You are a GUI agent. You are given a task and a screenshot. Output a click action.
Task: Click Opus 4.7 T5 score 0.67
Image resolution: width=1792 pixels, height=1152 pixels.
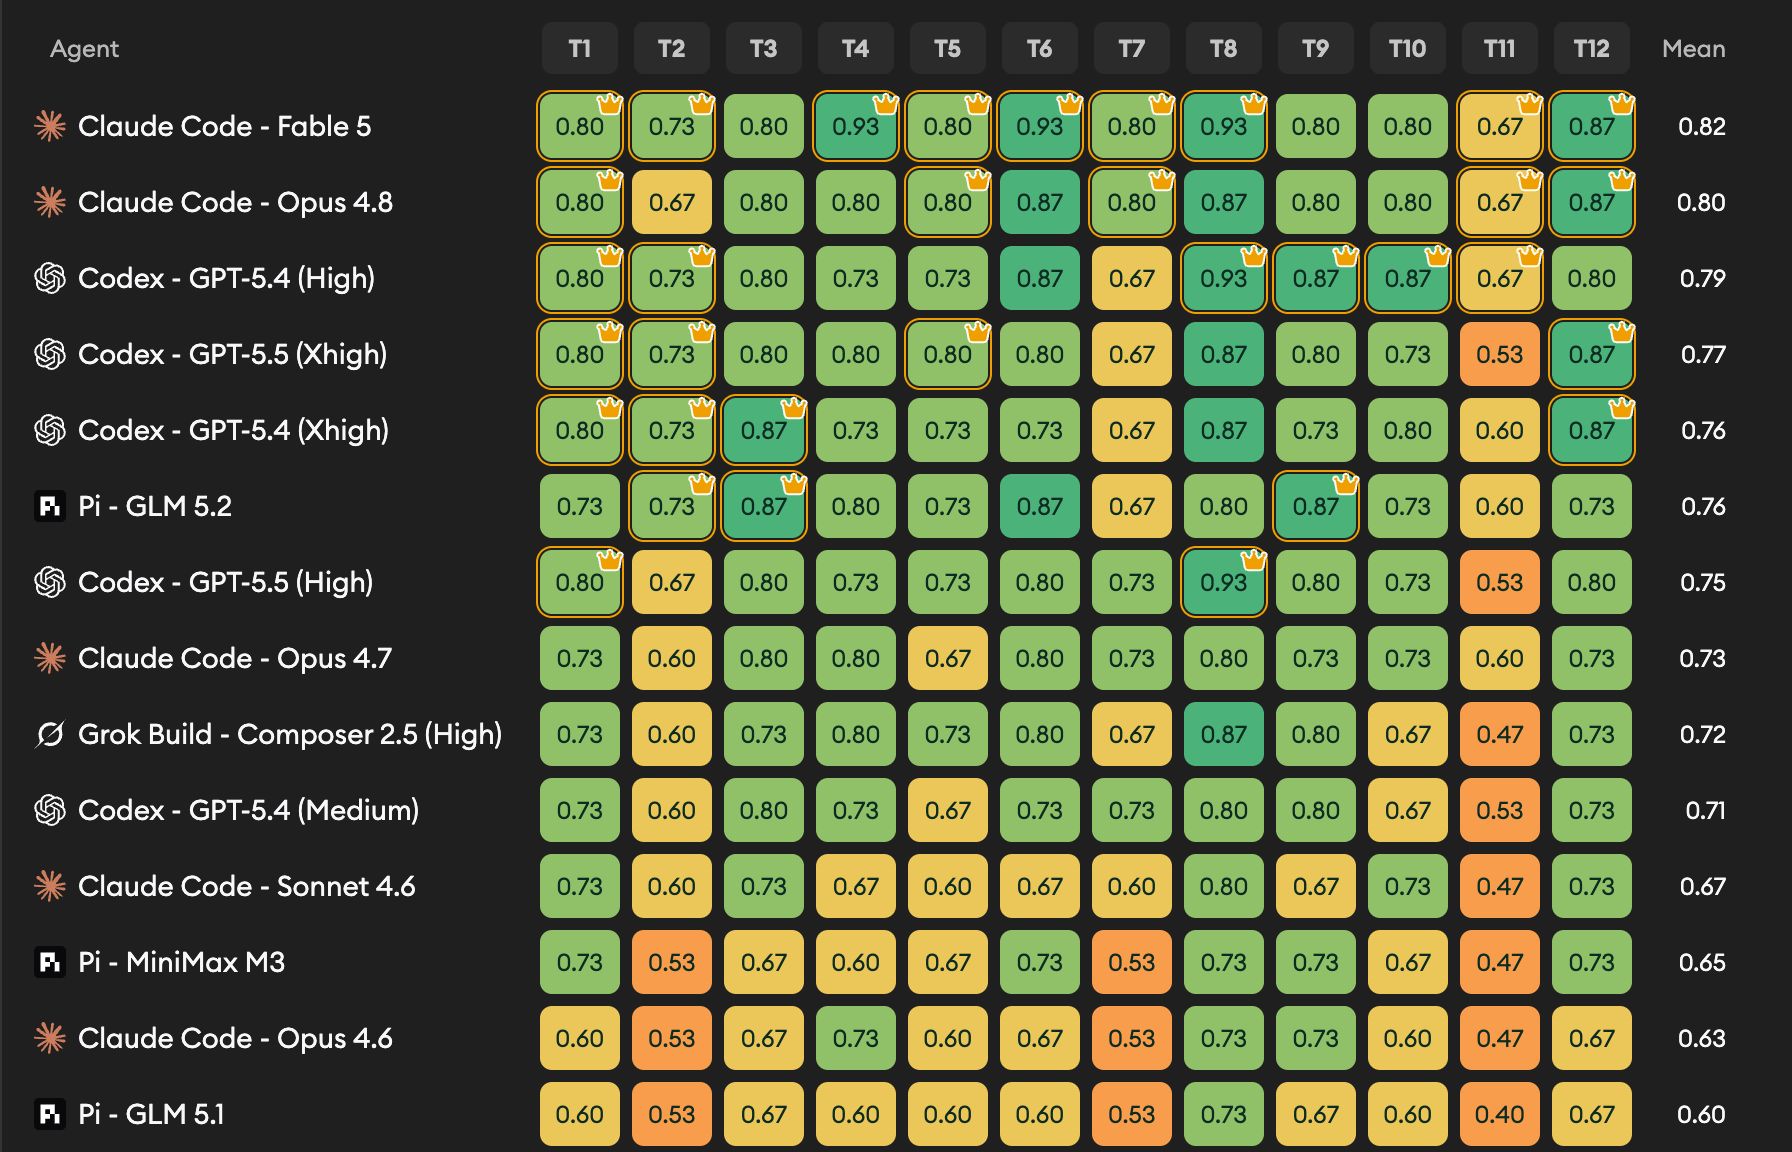948,658
